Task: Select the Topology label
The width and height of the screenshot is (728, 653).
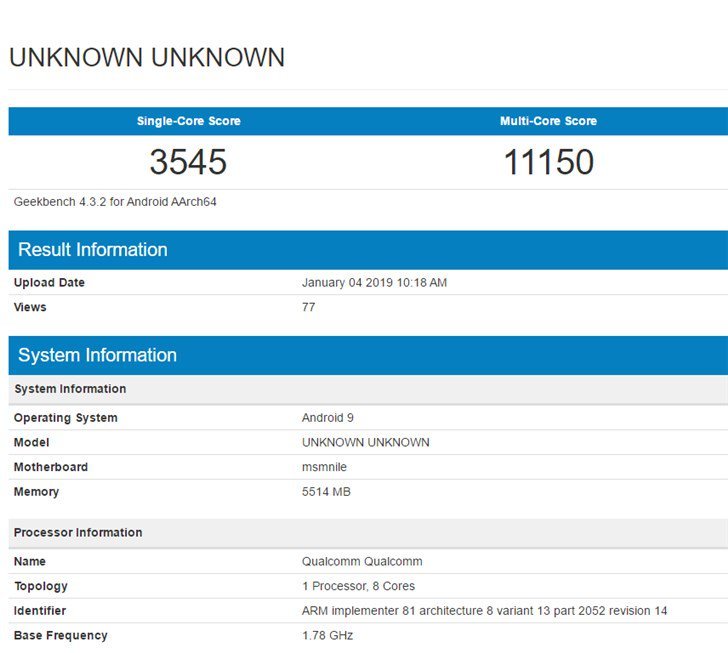Action: coord(41,586)
